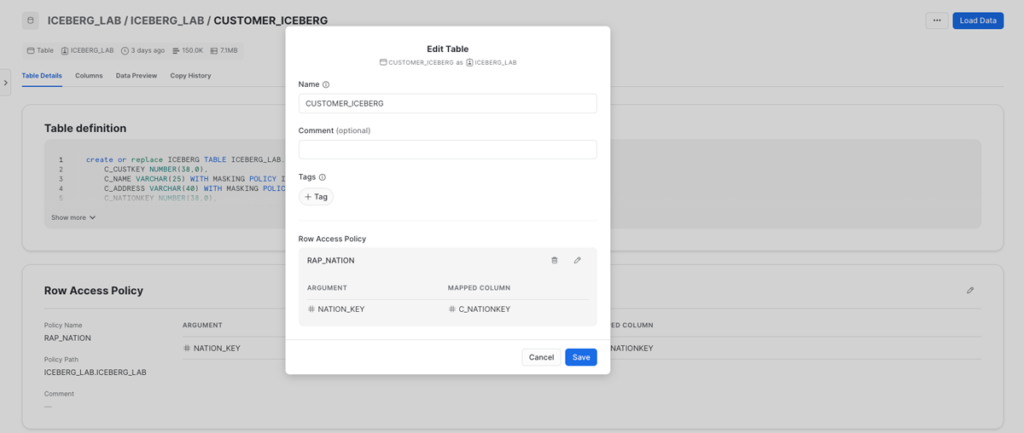This screenshot has height=433, width=1024.
Task: Click the first ICEBERG_LAB breadcrumb link
Action: tap(84, 20)
